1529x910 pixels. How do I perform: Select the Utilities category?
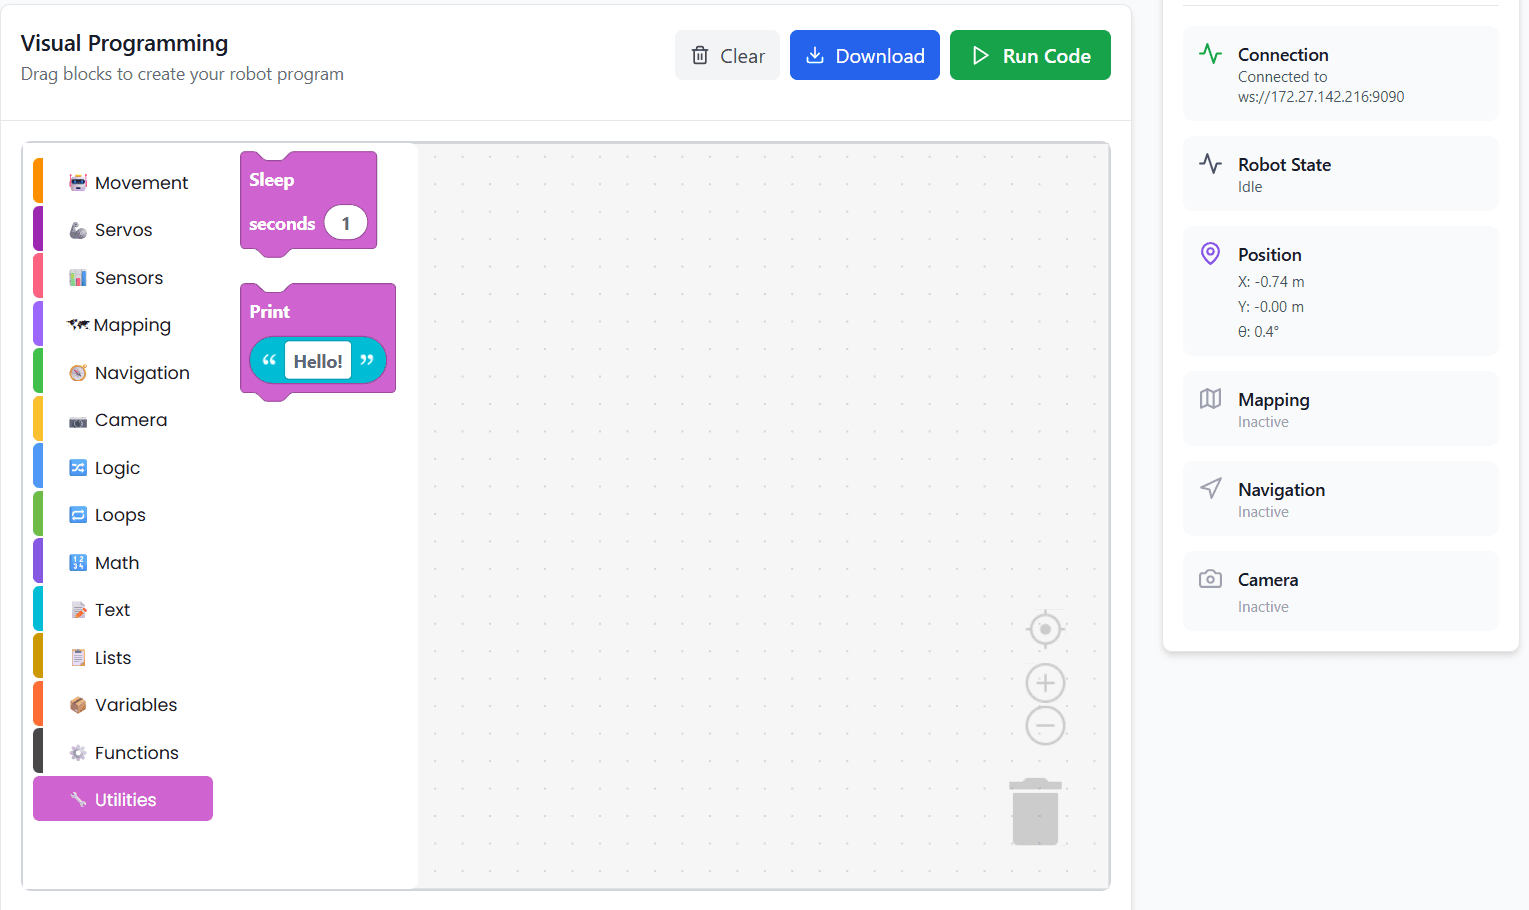click(x=124, y=799)
